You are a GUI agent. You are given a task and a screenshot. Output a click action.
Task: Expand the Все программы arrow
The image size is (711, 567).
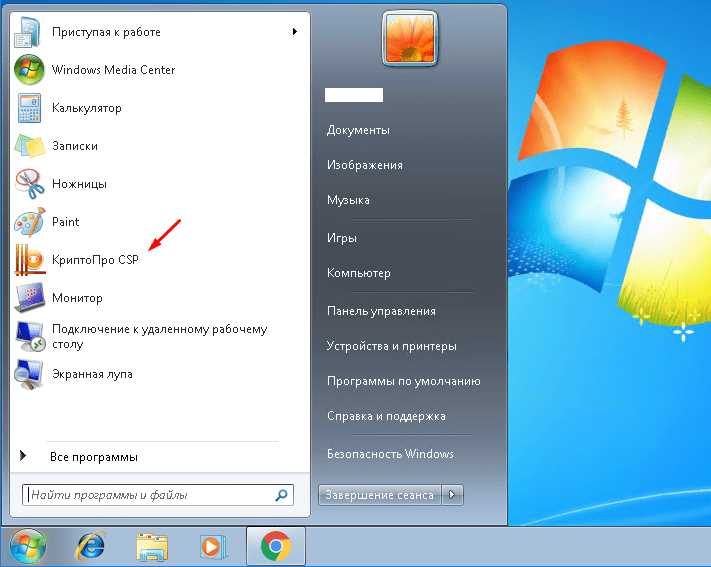[23, 455]
